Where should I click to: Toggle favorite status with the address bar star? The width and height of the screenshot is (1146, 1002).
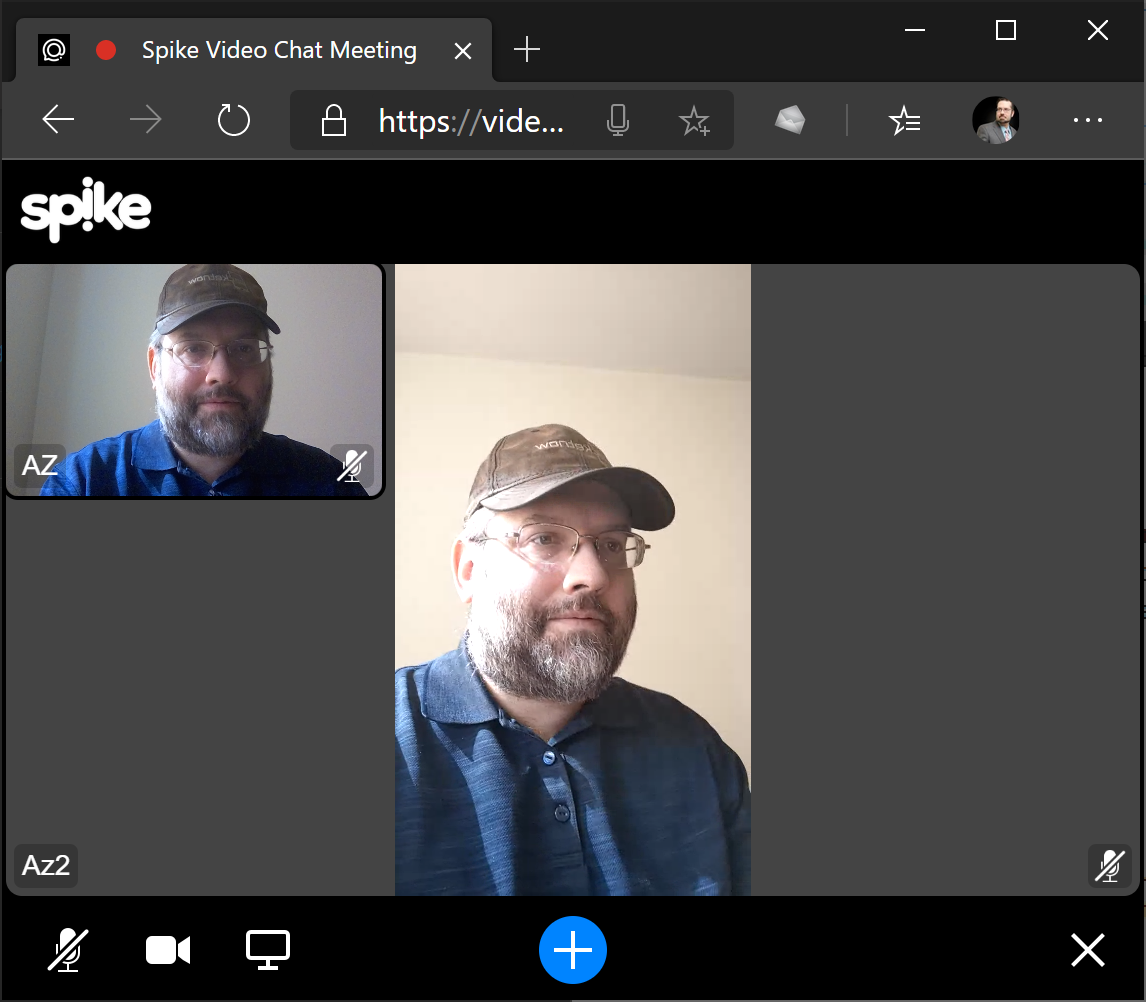(x=695, y=120)
